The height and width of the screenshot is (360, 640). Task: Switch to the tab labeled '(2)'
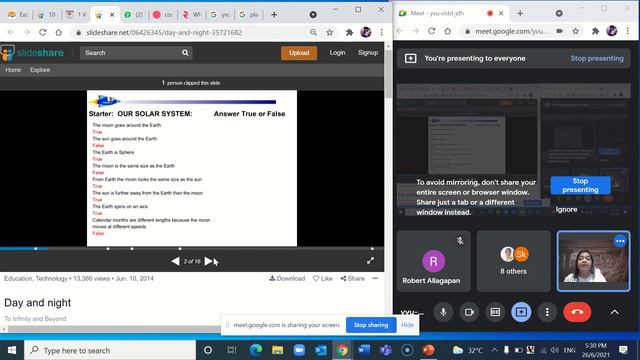coord(133,15)
